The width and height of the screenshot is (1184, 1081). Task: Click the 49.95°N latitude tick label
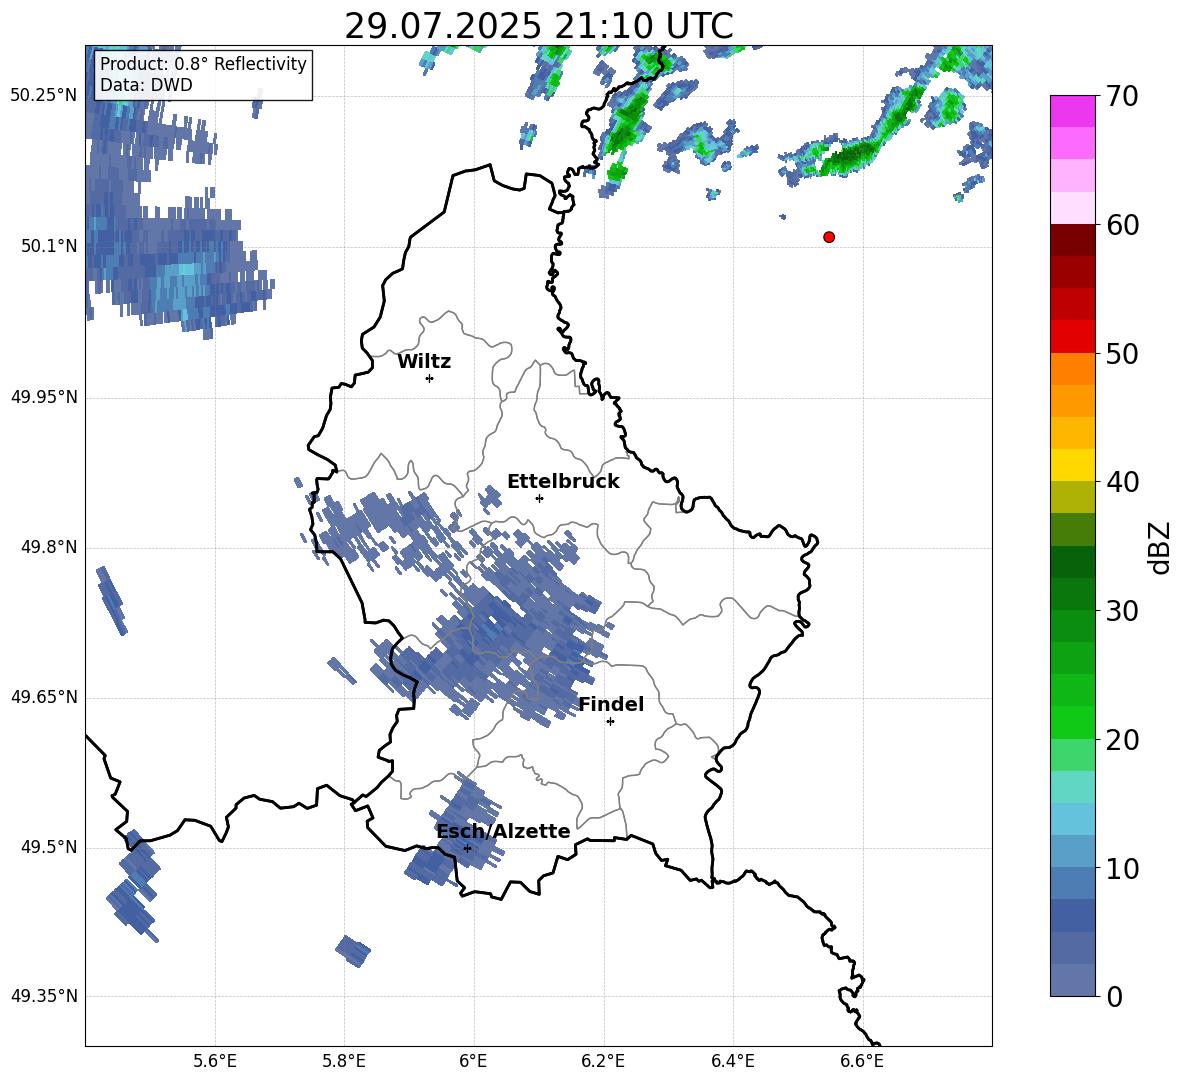click(44, 396)
